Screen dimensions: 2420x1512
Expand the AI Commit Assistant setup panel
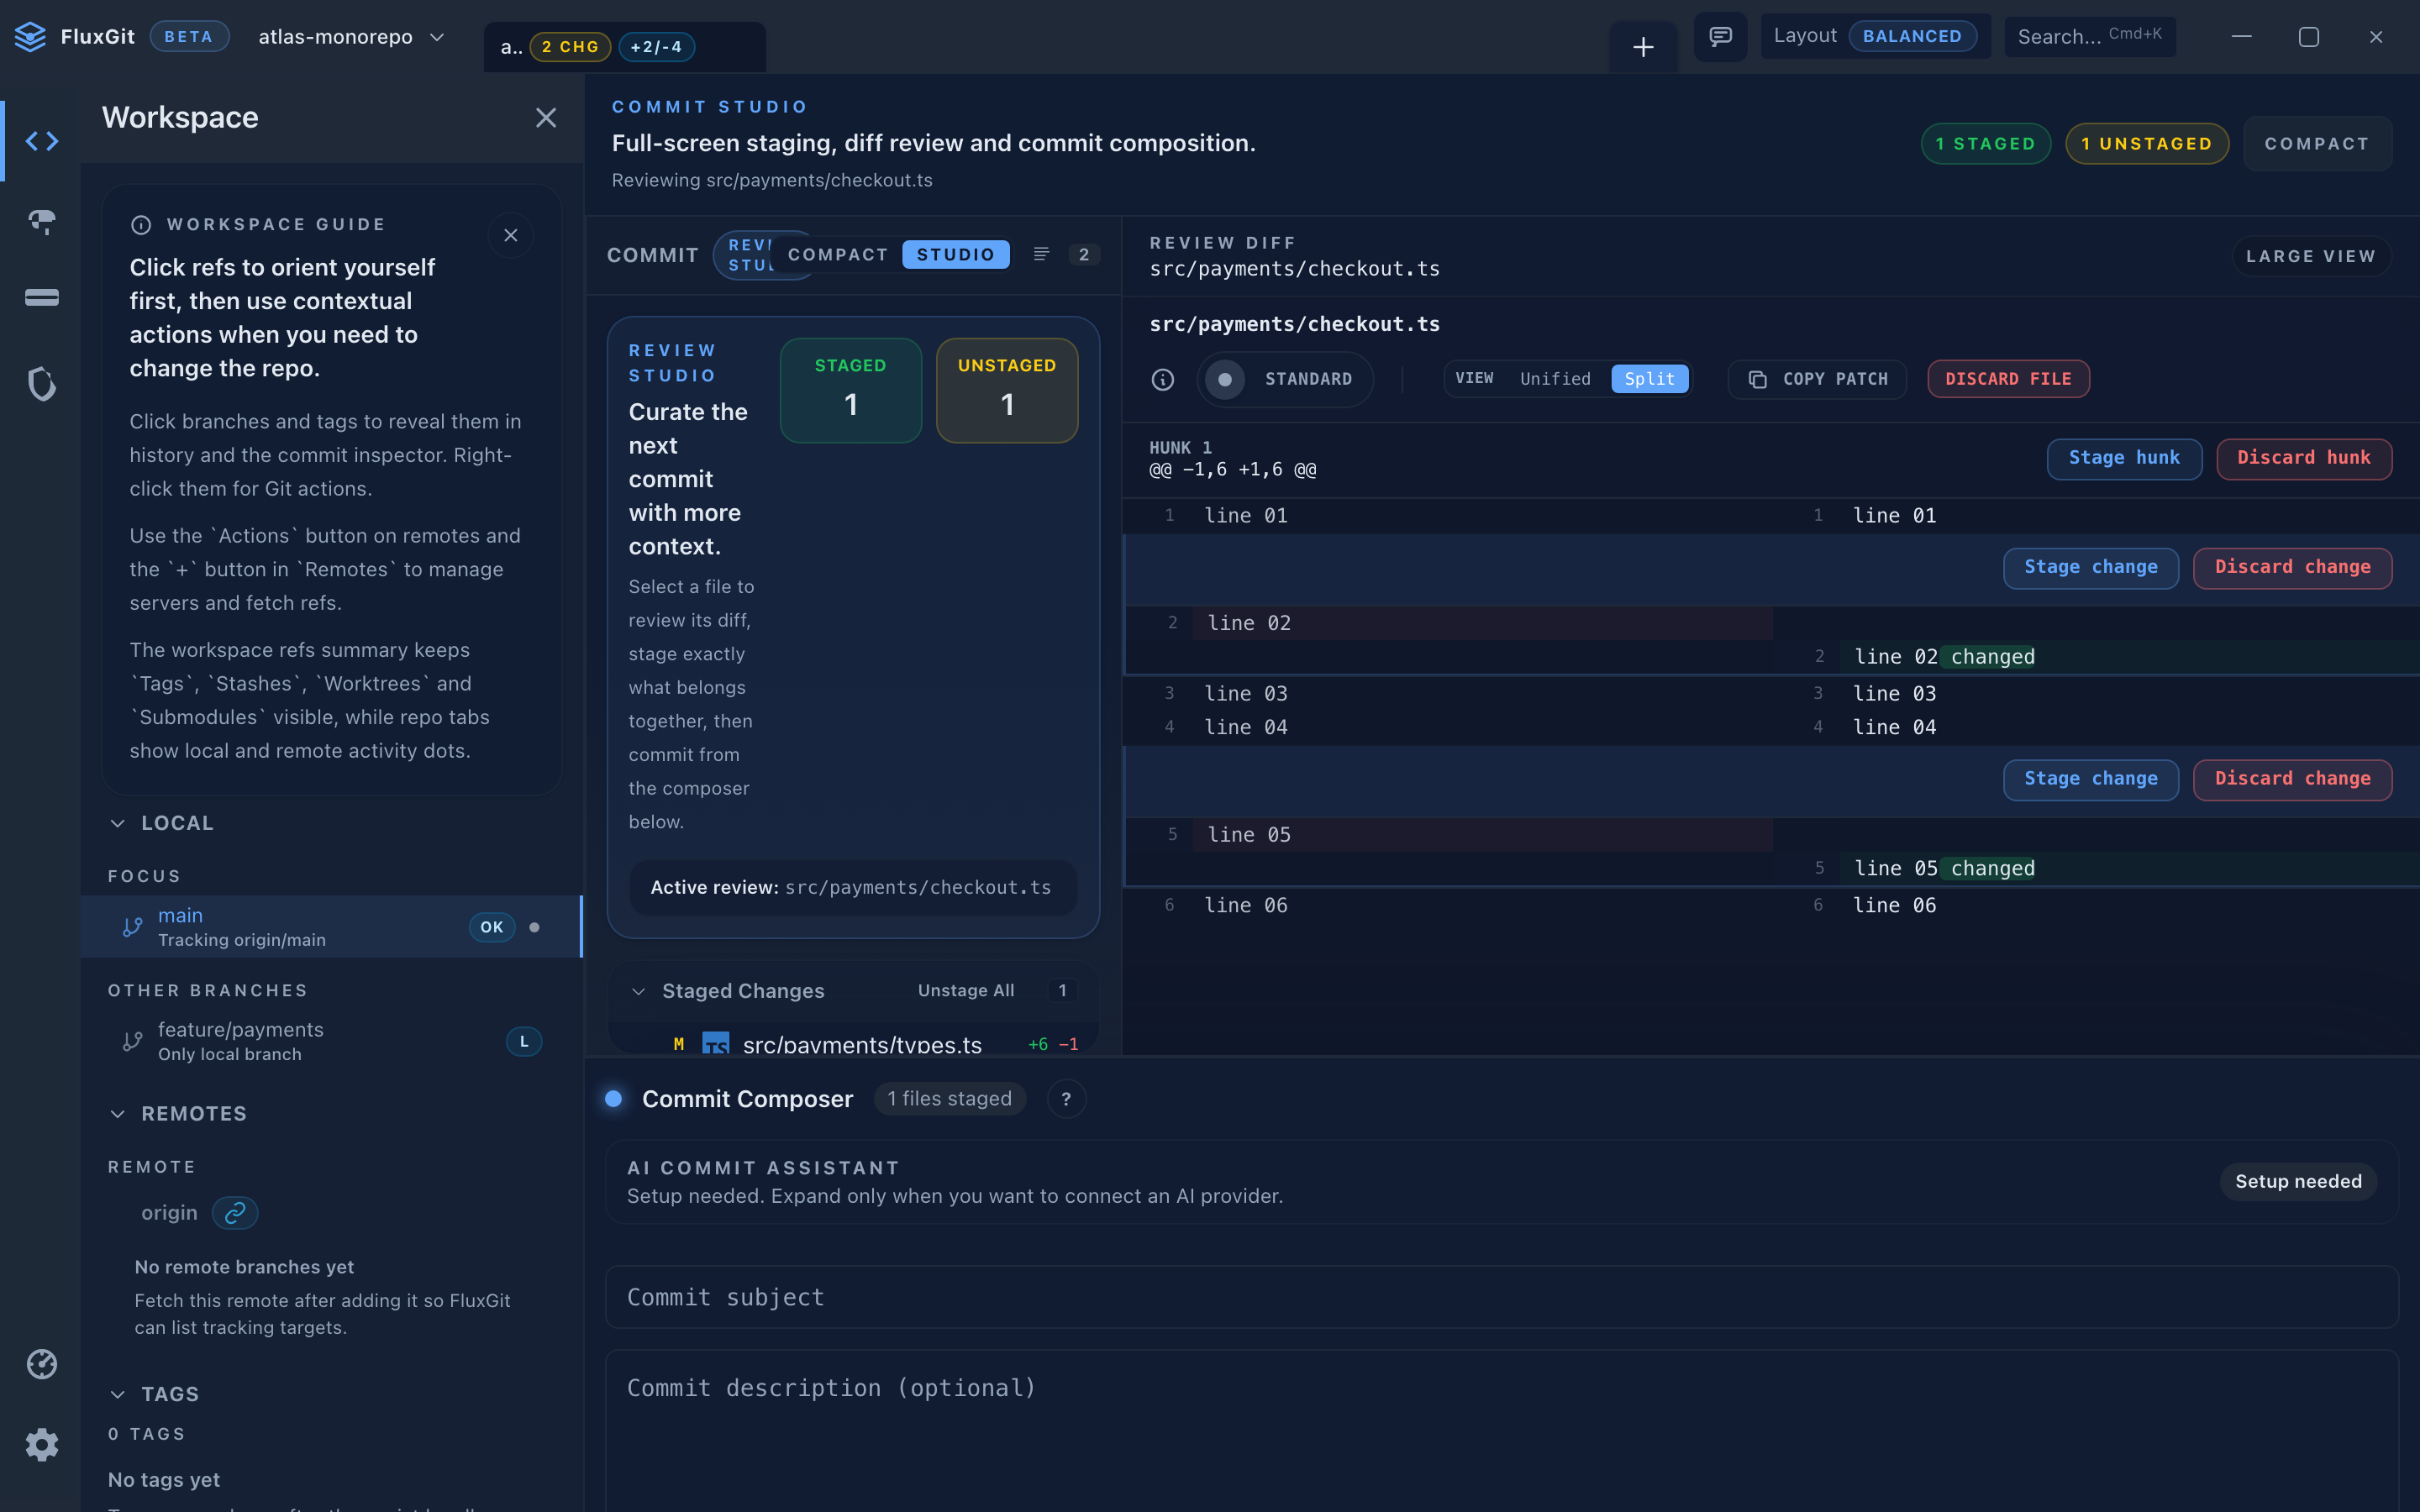[x=1502, y=1182]
